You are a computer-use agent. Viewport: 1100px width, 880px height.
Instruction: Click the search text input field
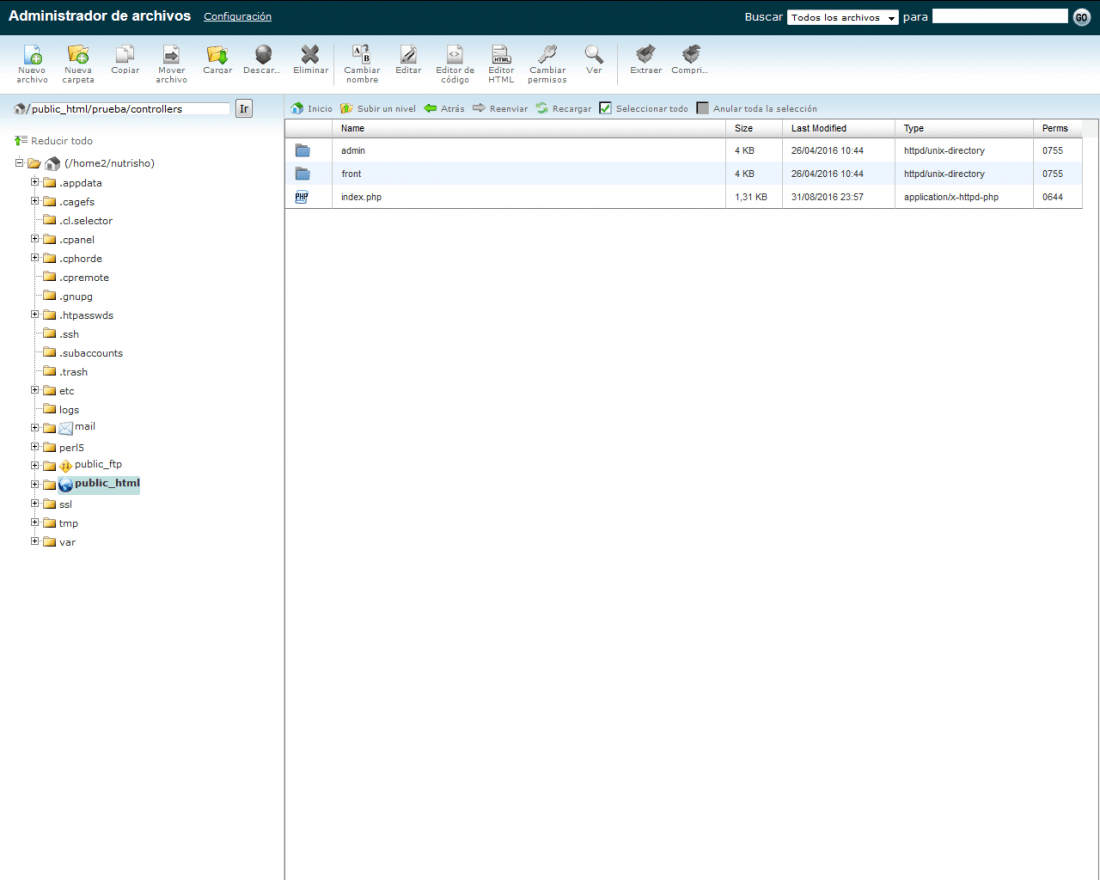pyautogui.click(x=1000, y=17)
